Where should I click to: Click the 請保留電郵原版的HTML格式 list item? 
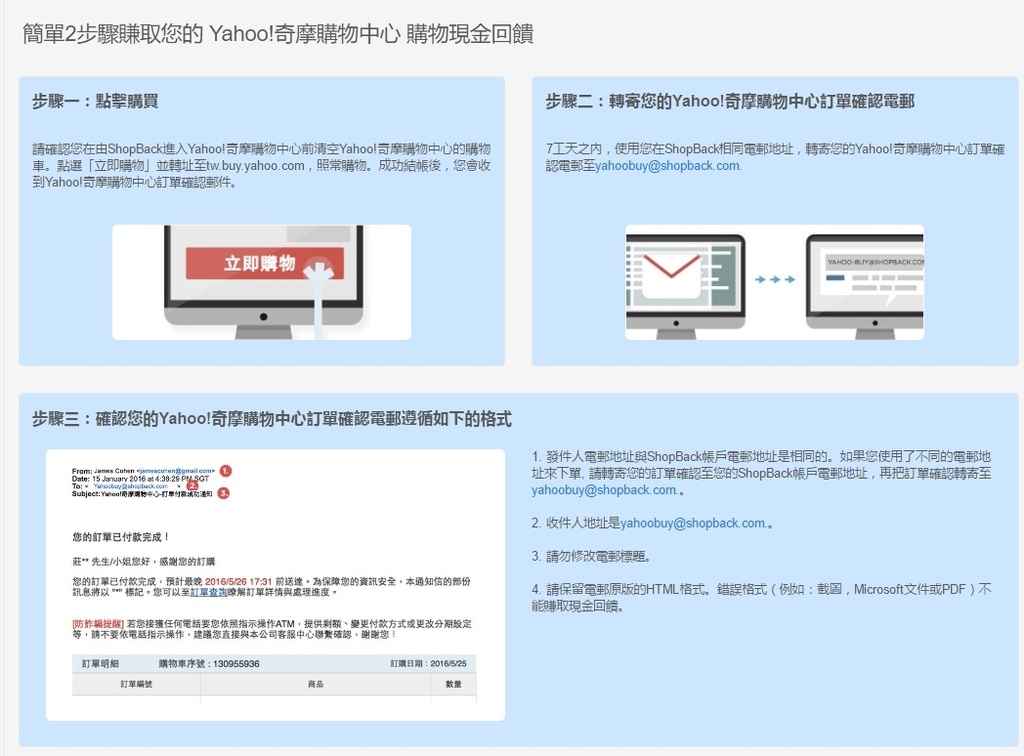[x=761, y=597]
